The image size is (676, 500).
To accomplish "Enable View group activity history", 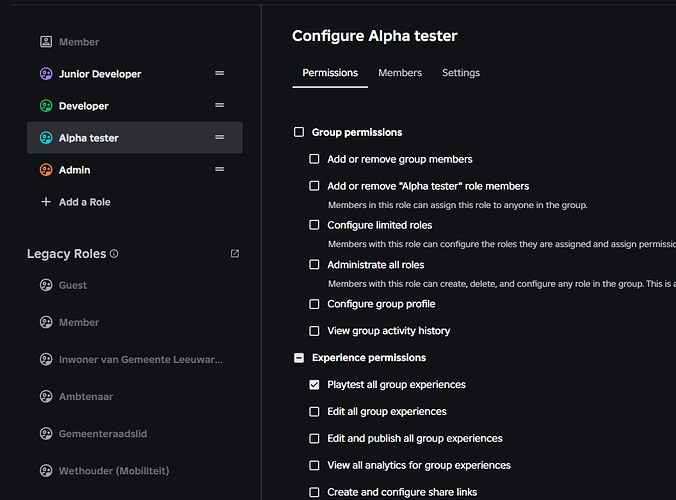I will 314,331.
